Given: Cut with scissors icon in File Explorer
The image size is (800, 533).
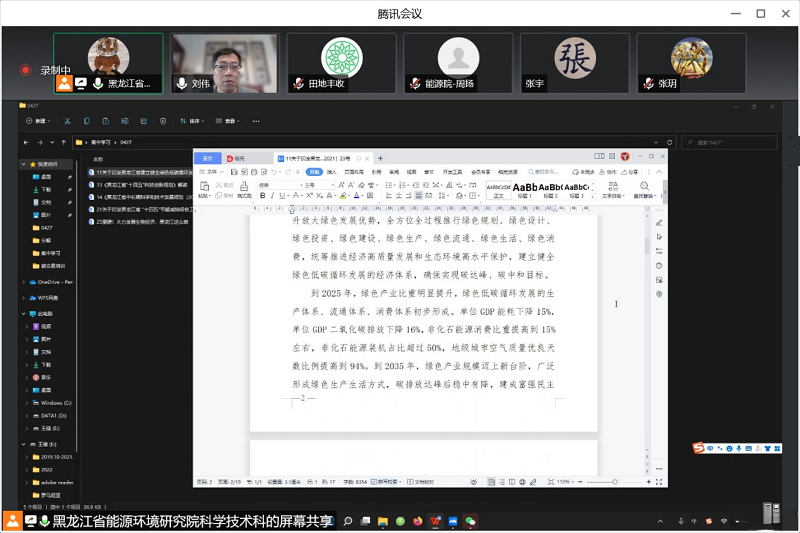Looking at the screenshot, I should click(67, 121).
